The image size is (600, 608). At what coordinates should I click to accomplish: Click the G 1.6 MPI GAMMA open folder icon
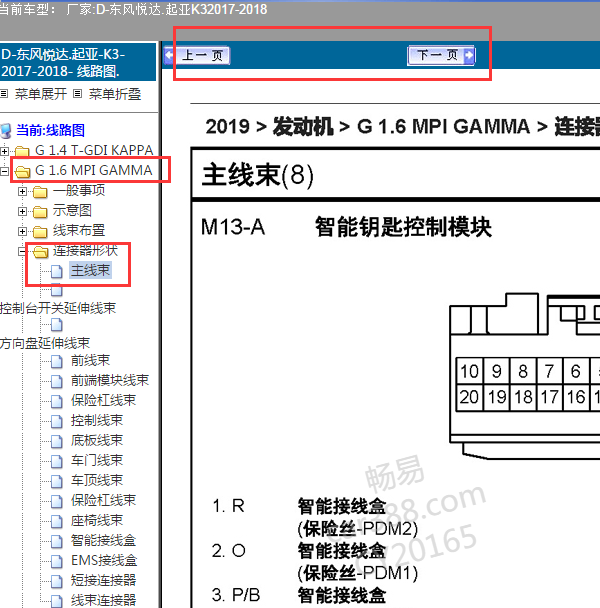[x=22, y=171]
